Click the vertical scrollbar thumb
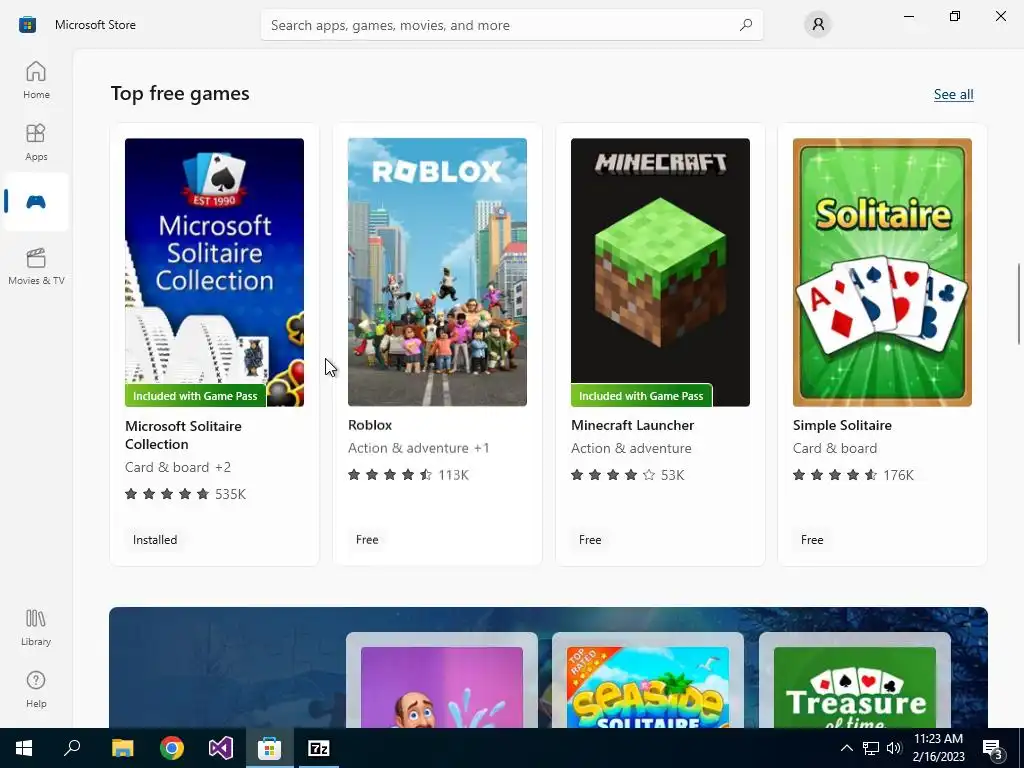This screenshot has height=768, width=1024. [x=1019, y=304]
